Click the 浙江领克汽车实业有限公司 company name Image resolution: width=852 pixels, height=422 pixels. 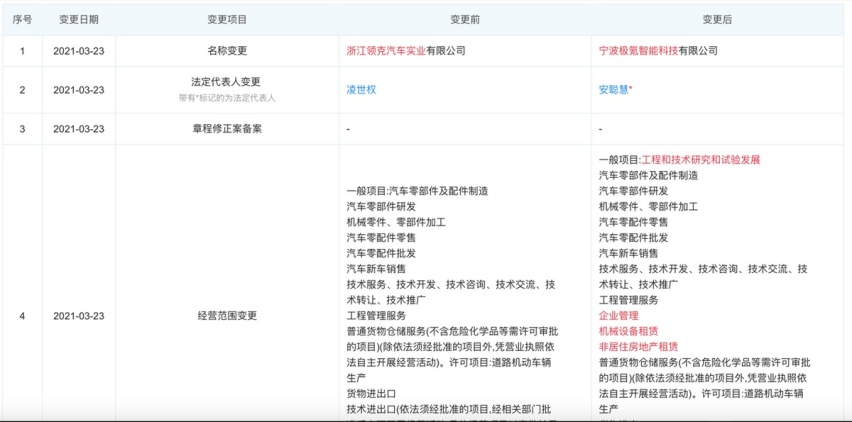406,51
